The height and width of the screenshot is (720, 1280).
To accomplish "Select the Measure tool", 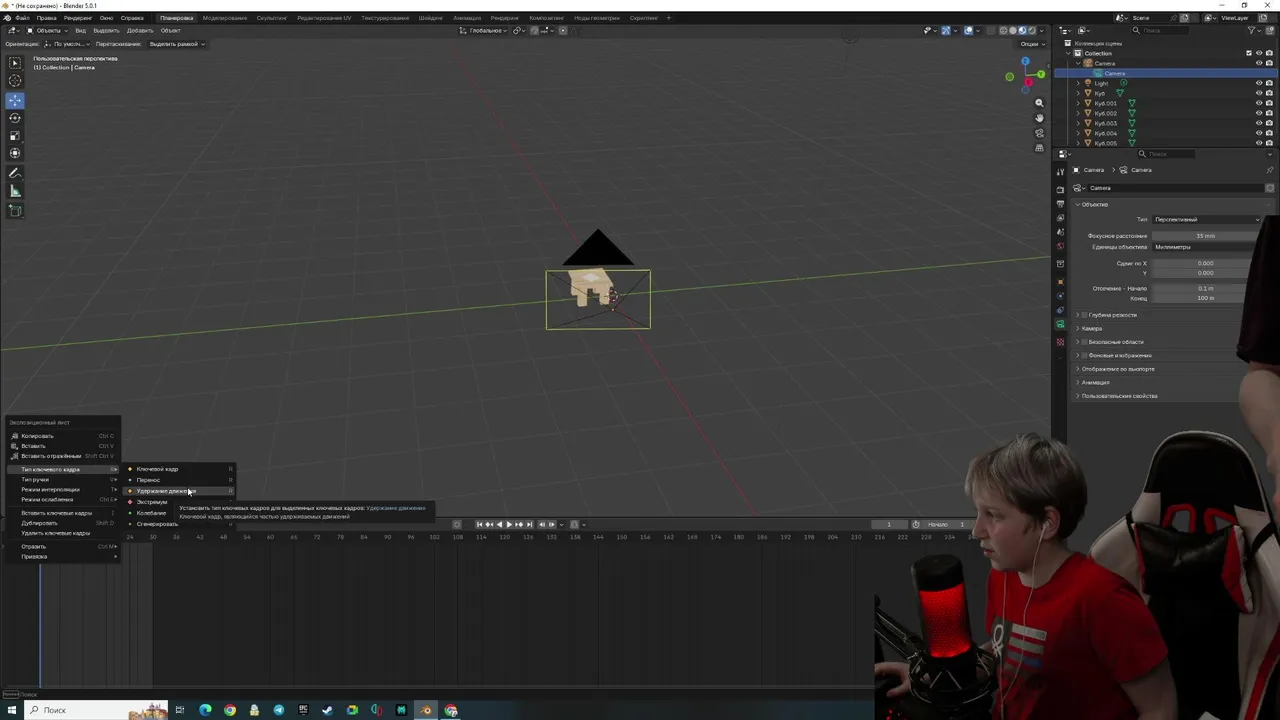I will tap(15, 192).
